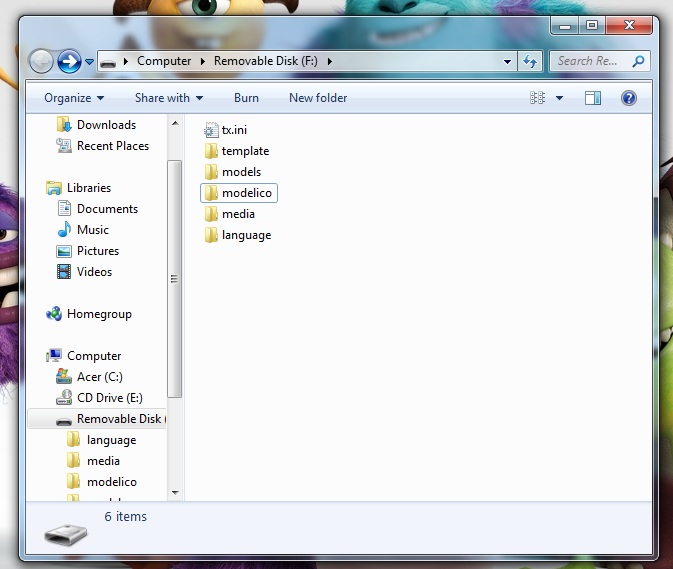Click Downloads folder icon in sidebar
The width and height of the screenshot is (673, 569).
coord(64,125)
